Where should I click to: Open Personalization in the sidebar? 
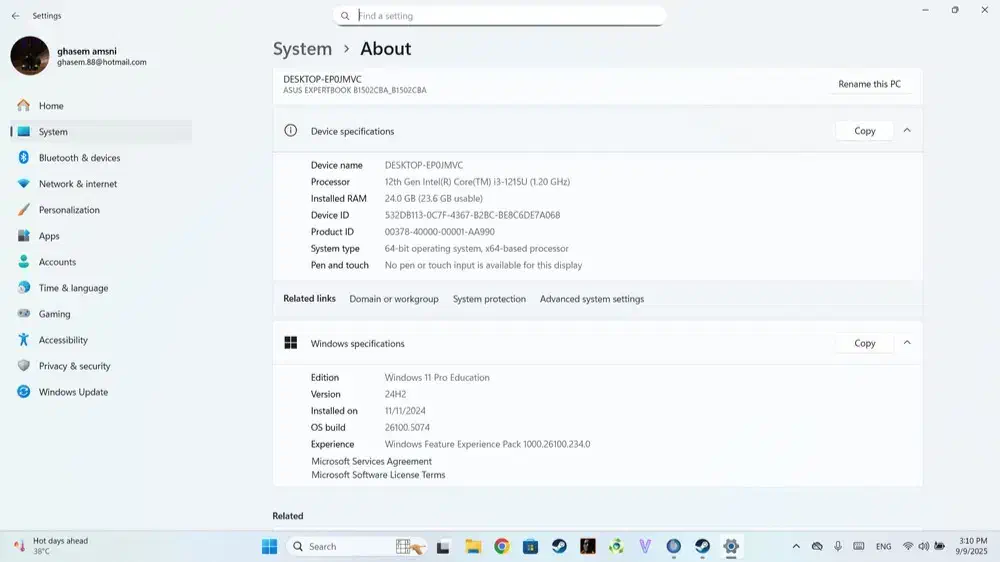[x=69, y=210]
